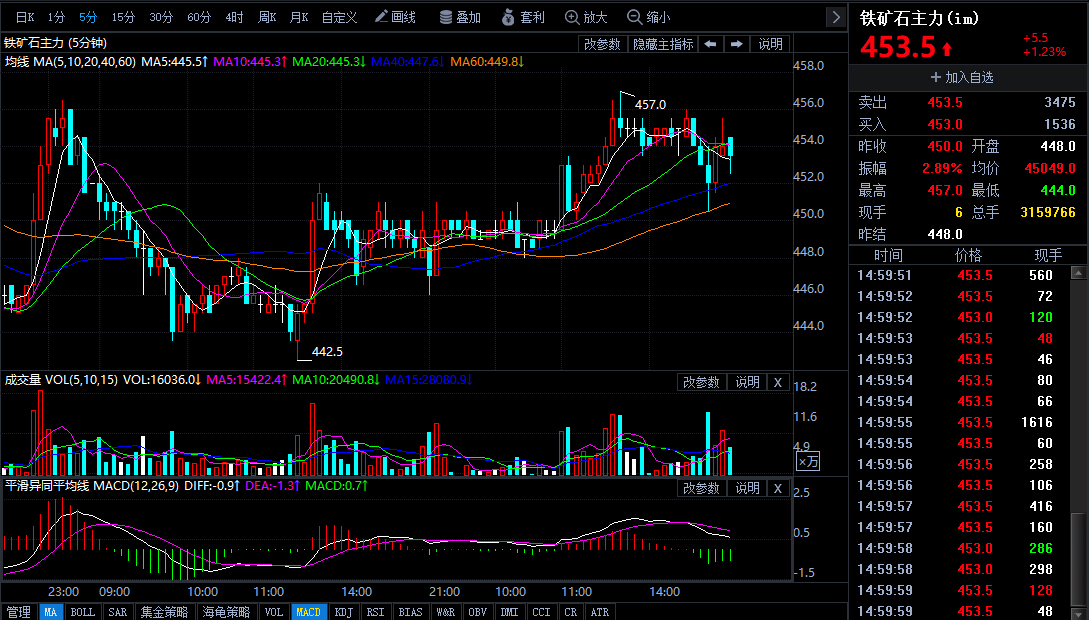Click trade row volume 1616

(x=1037, y=423)
